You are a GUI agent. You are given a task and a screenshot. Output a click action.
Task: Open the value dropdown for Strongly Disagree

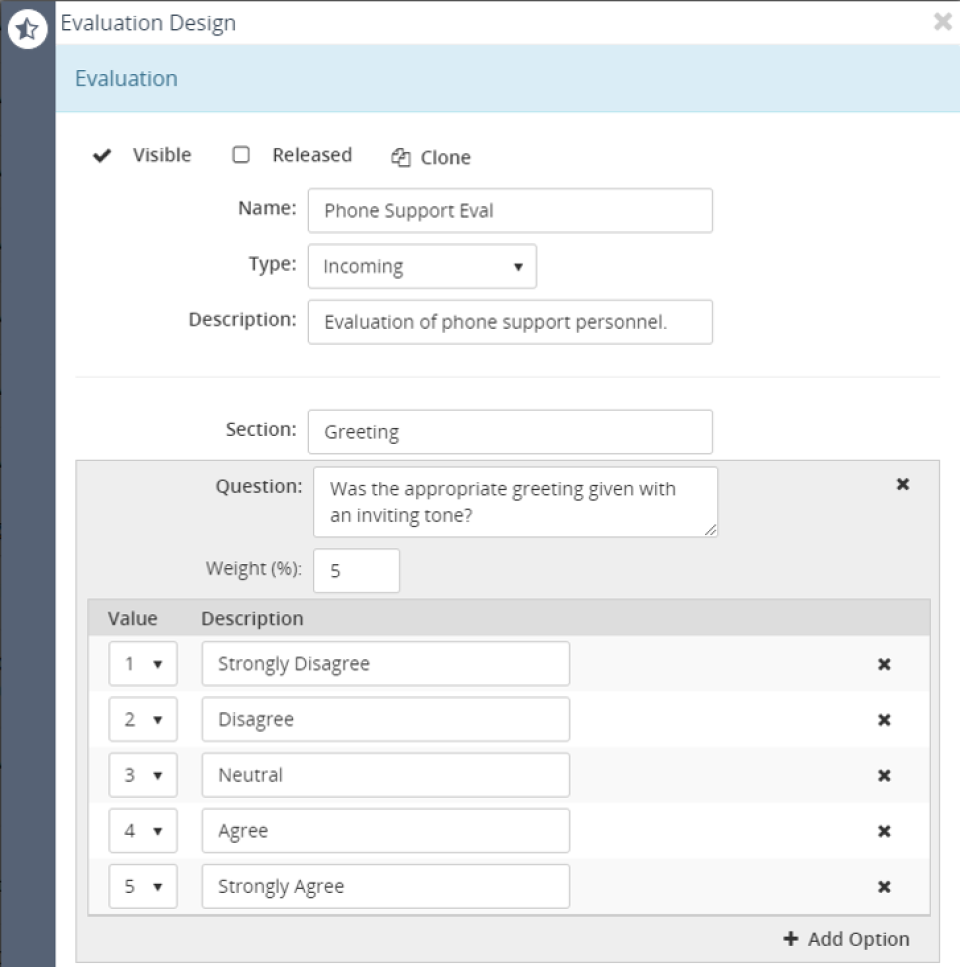point(143,663)
